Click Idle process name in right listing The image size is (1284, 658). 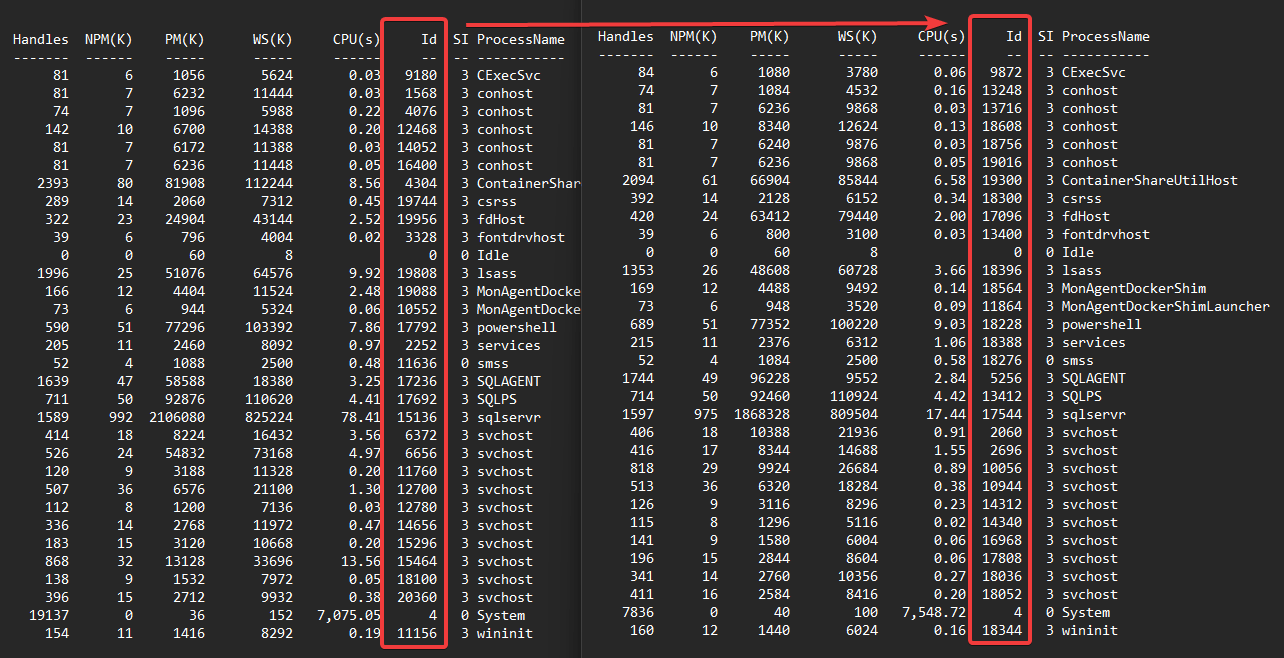(x=1077, y=252)
